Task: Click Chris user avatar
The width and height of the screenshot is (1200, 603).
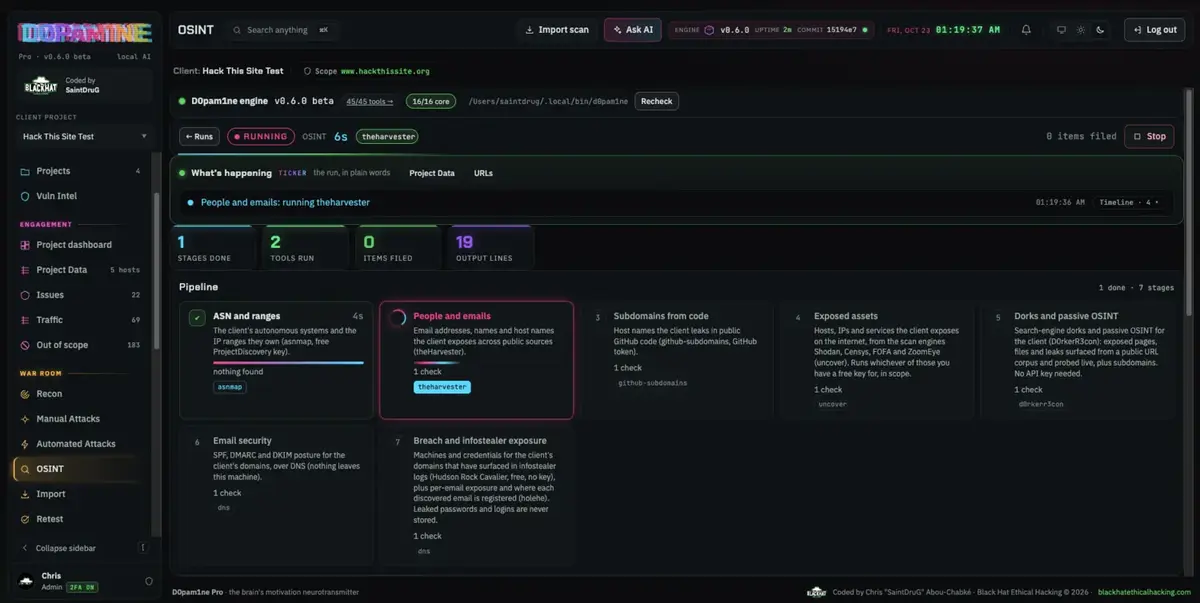Action: tap(26, 581)
